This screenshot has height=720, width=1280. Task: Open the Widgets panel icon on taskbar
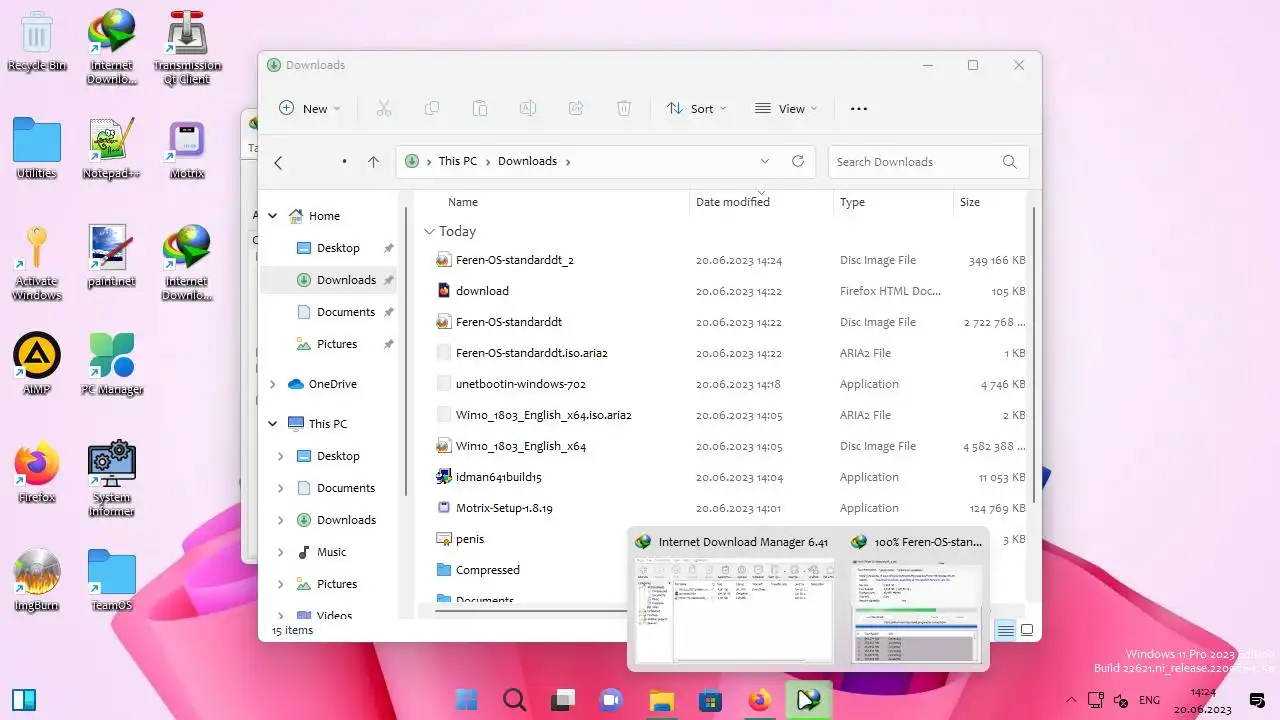tap(24, 700)
